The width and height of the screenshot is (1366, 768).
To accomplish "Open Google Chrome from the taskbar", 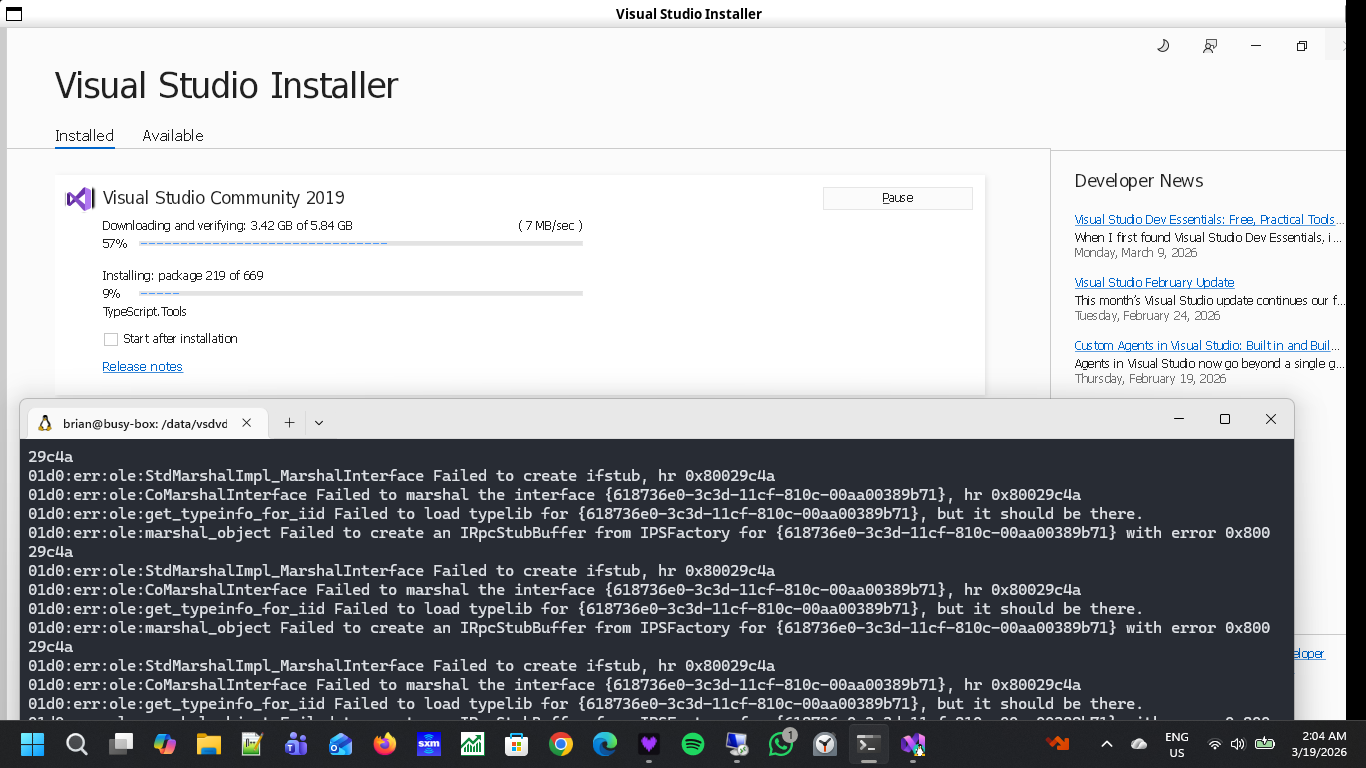I will click(x=560, y=744).
